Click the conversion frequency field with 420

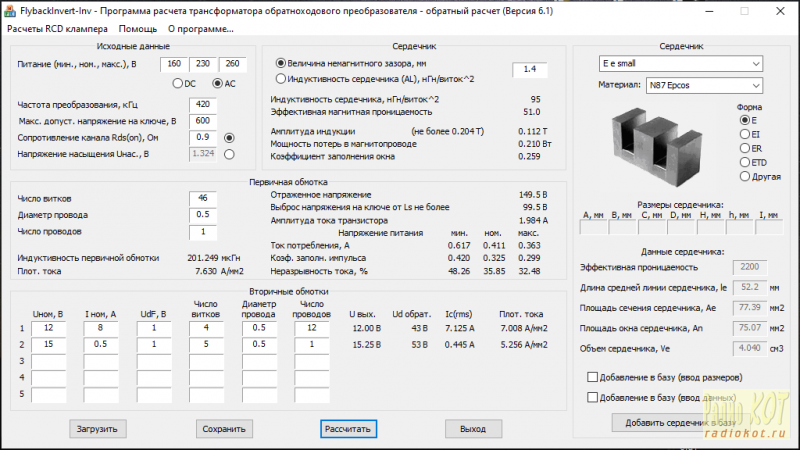click(203, 105)
